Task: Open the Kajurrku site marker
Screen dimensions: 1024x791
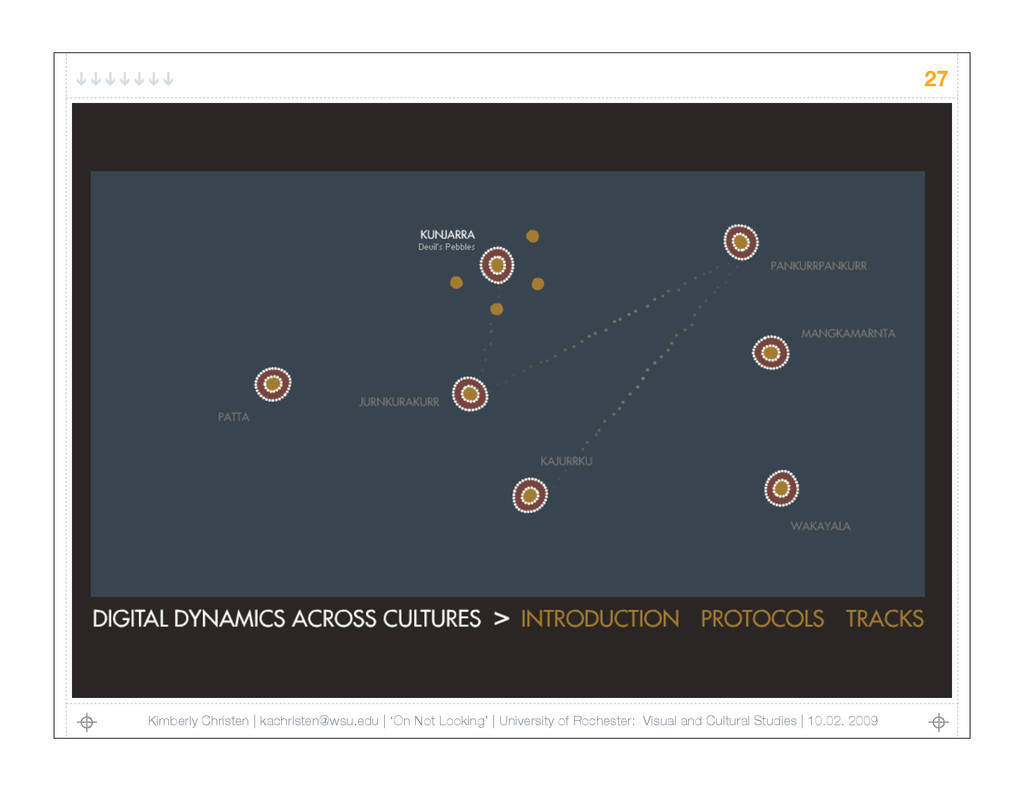Action: tap(530, 495)
